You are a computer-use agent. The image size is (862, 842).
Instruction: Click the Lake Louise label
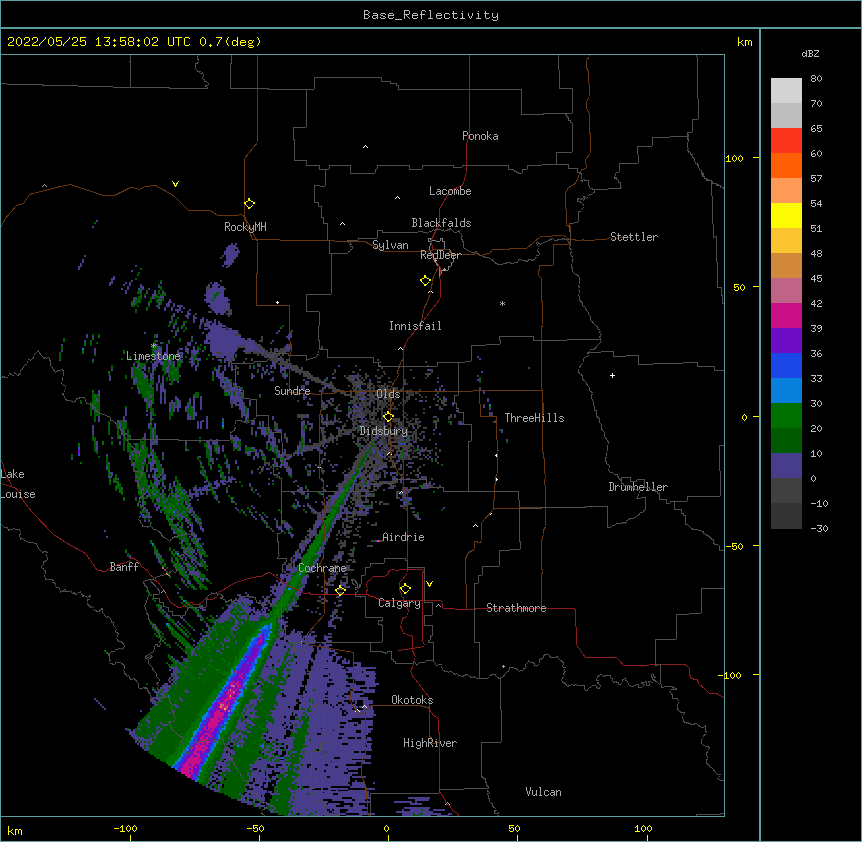[x=18, y=484]
